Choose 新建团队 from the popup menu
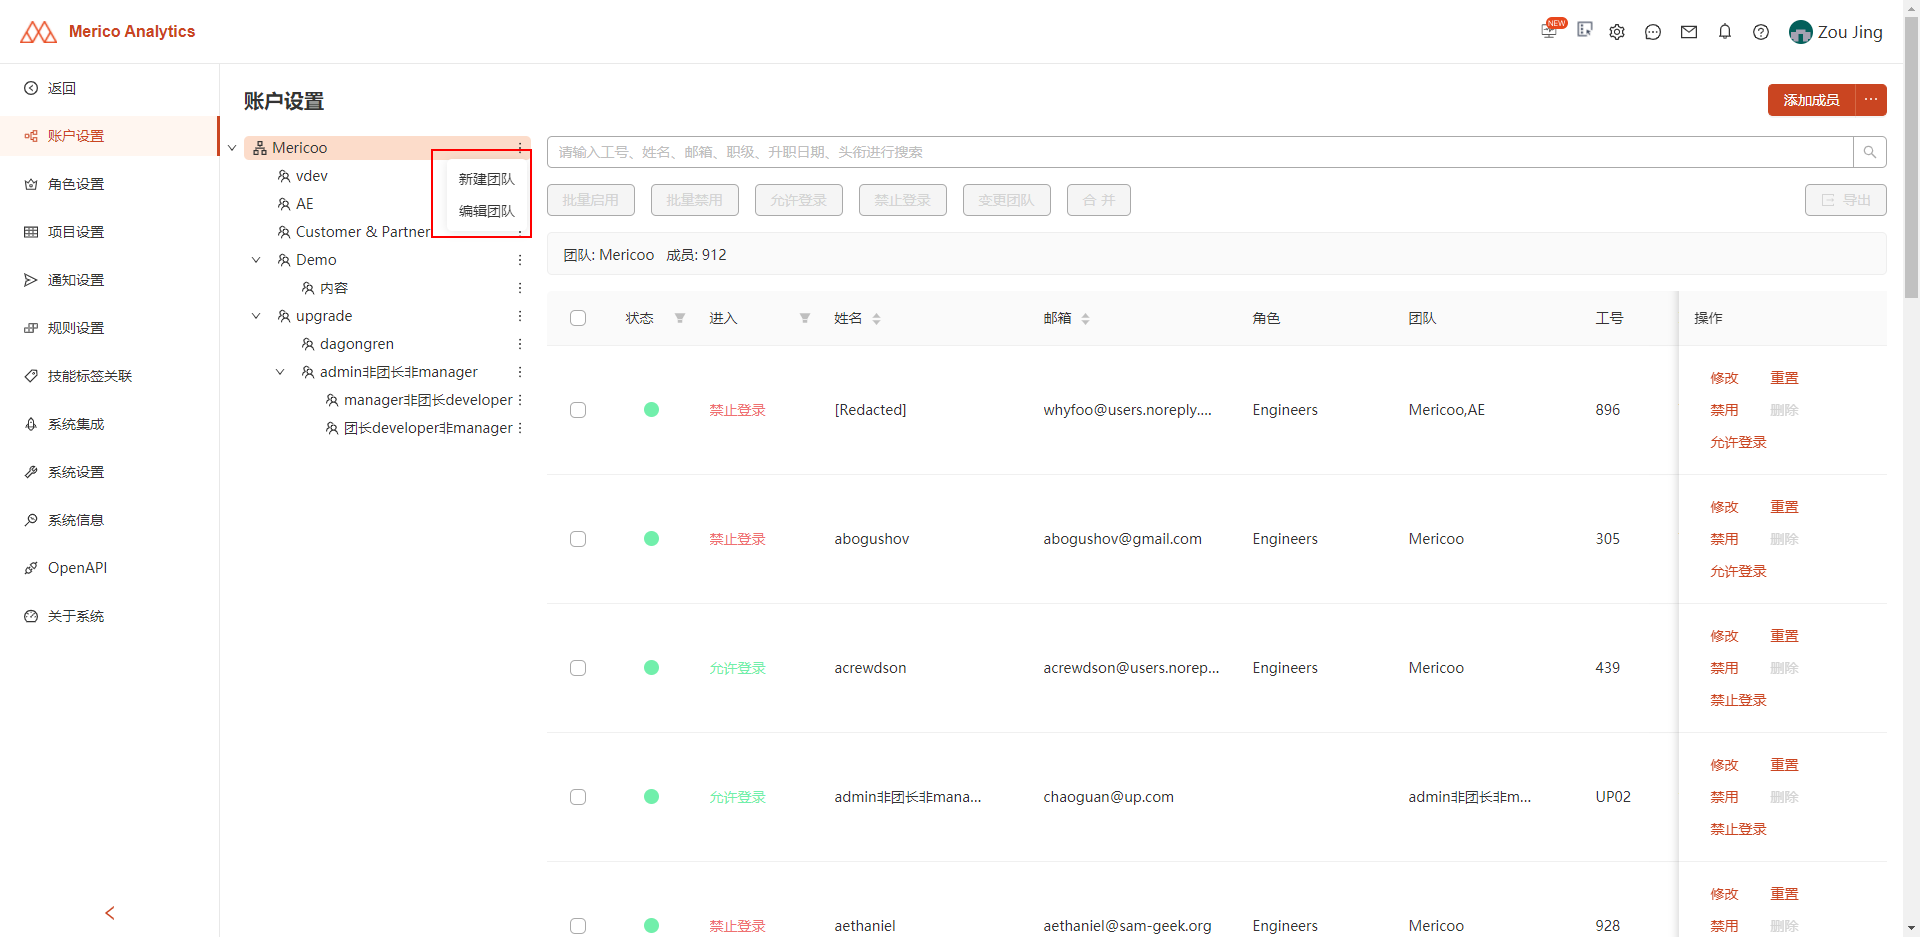The image size is (1920, 937). pyautogui.click(x=487, y=179)
